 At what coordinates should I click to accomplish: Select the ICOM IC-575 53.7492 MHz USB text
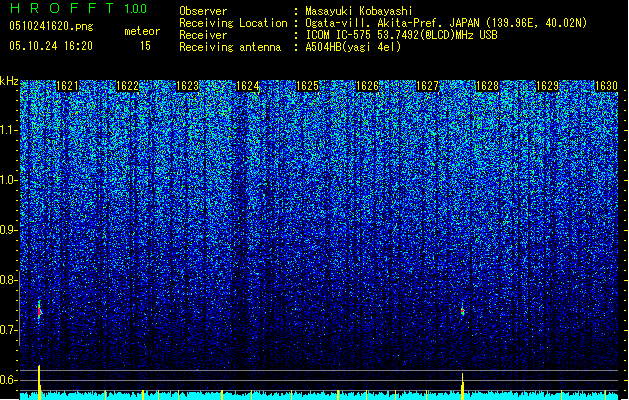click(401, 35)
